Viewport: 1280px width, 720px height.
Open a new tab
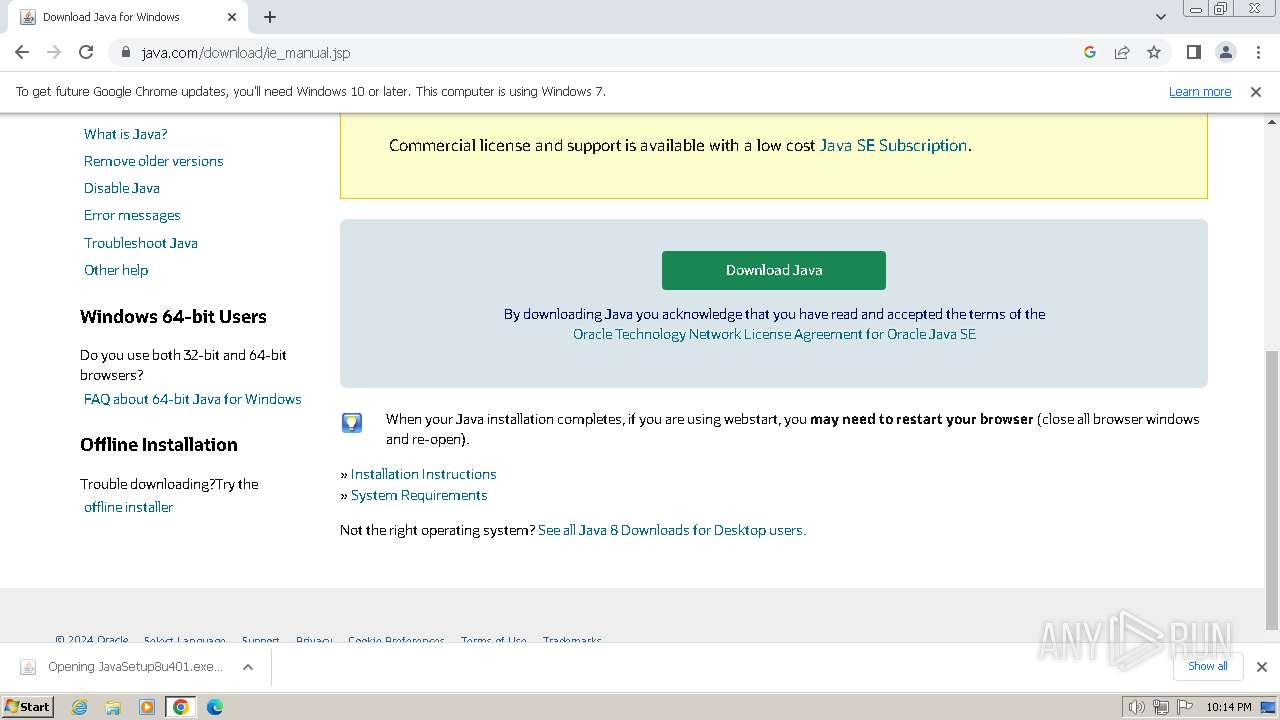point(270,17)
